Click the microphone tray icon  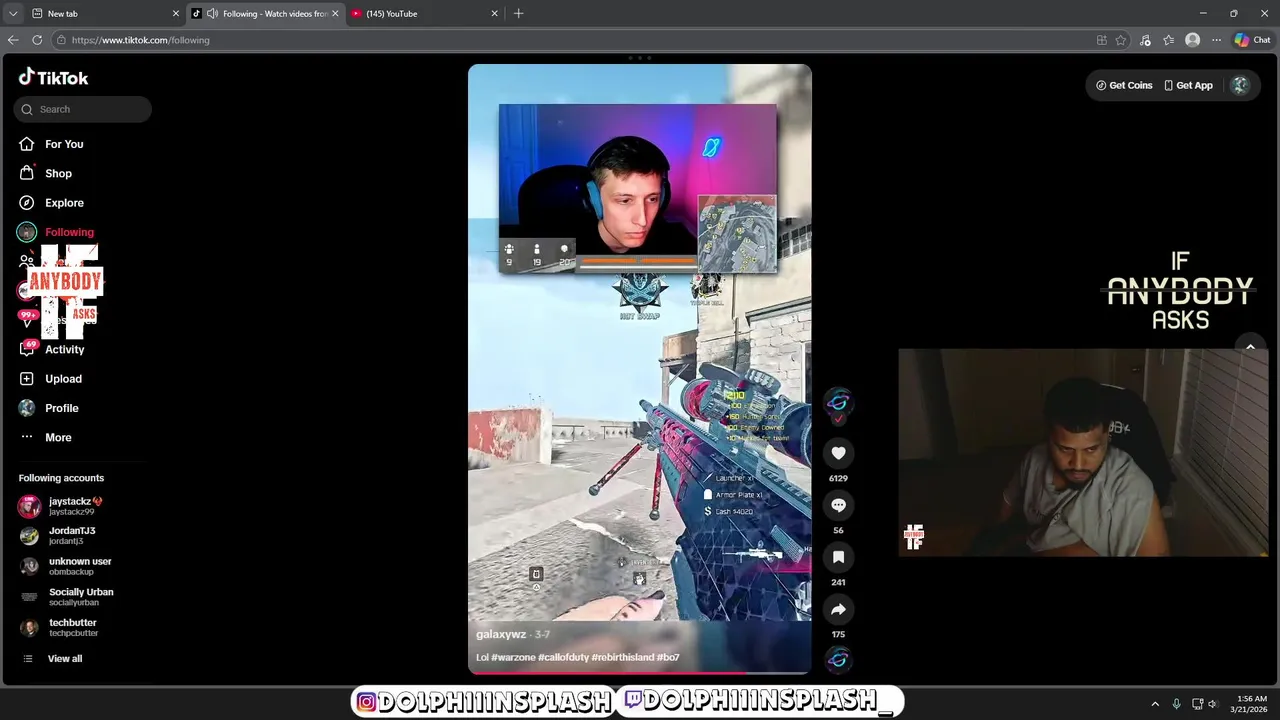coord(1176,704)
